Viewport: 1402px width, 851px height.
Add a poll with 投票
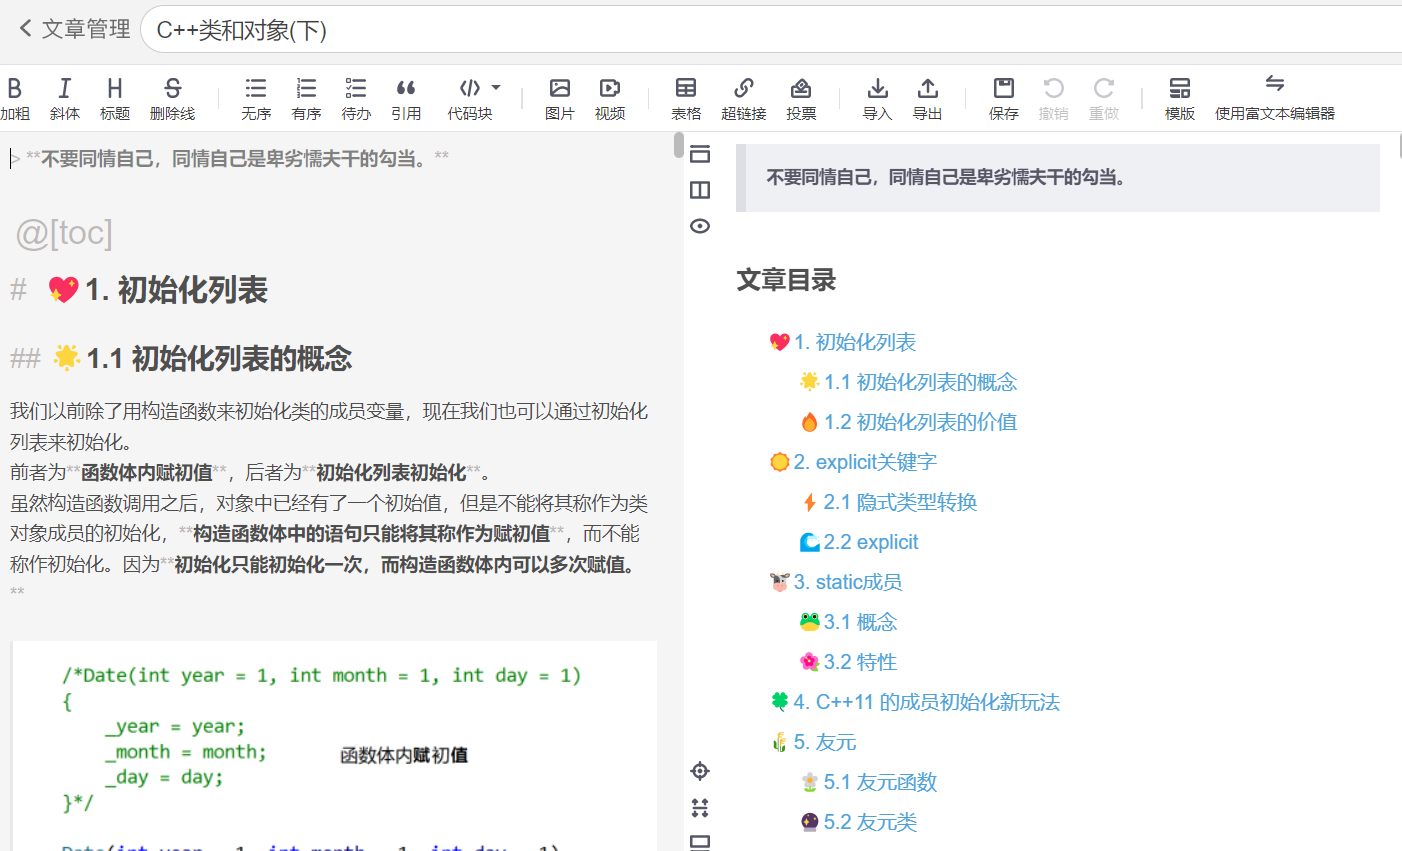(801, 99)
